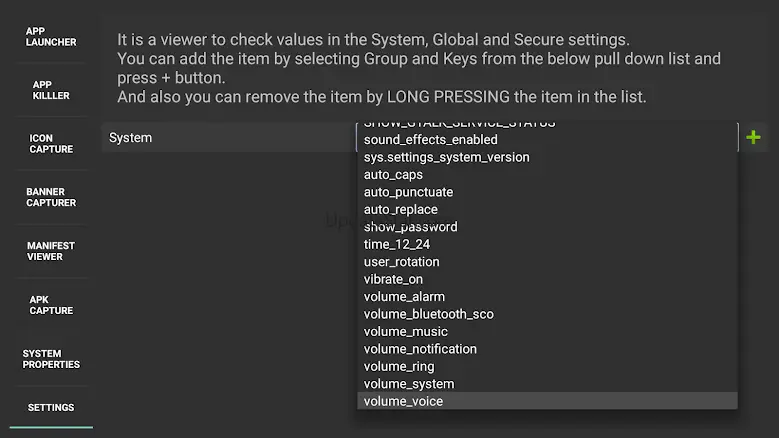Viewport: 779px width, 438px height.
Task: Open Banner Capturer section
Action: click(x=51, y=197)
